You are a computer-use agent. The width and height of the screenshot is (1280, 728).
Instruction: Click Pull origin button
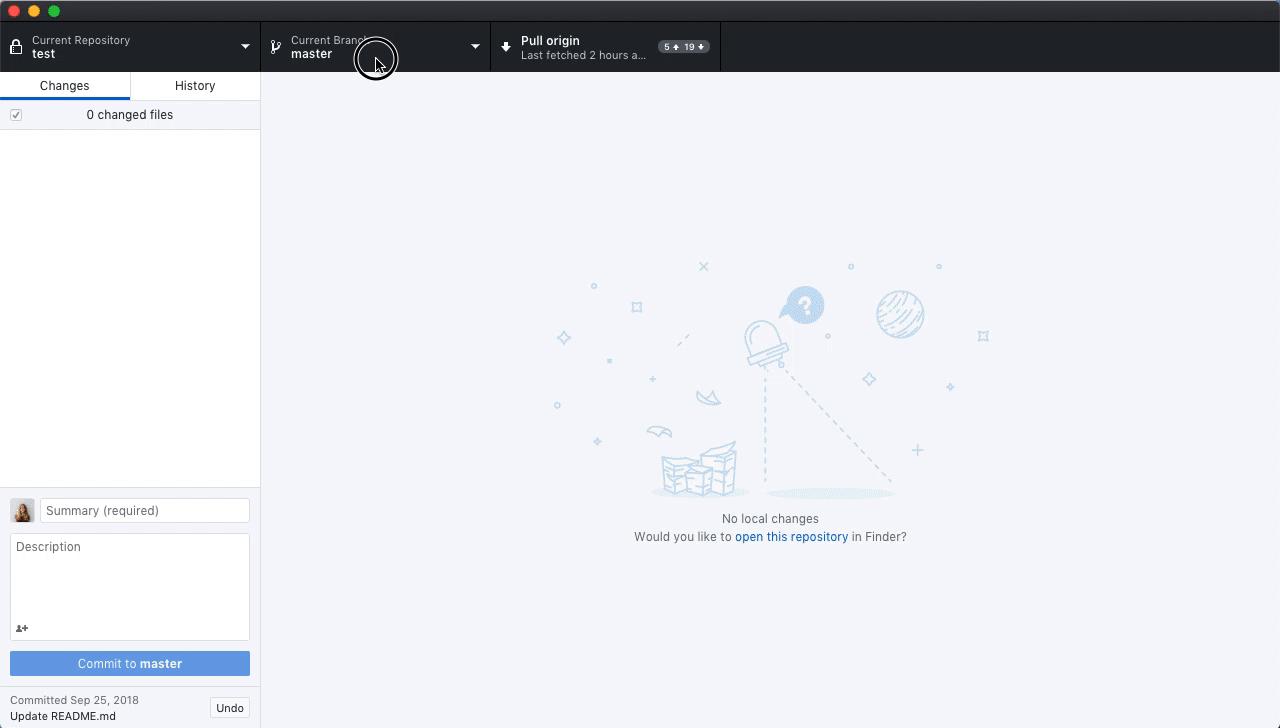[x=605, y=47]
